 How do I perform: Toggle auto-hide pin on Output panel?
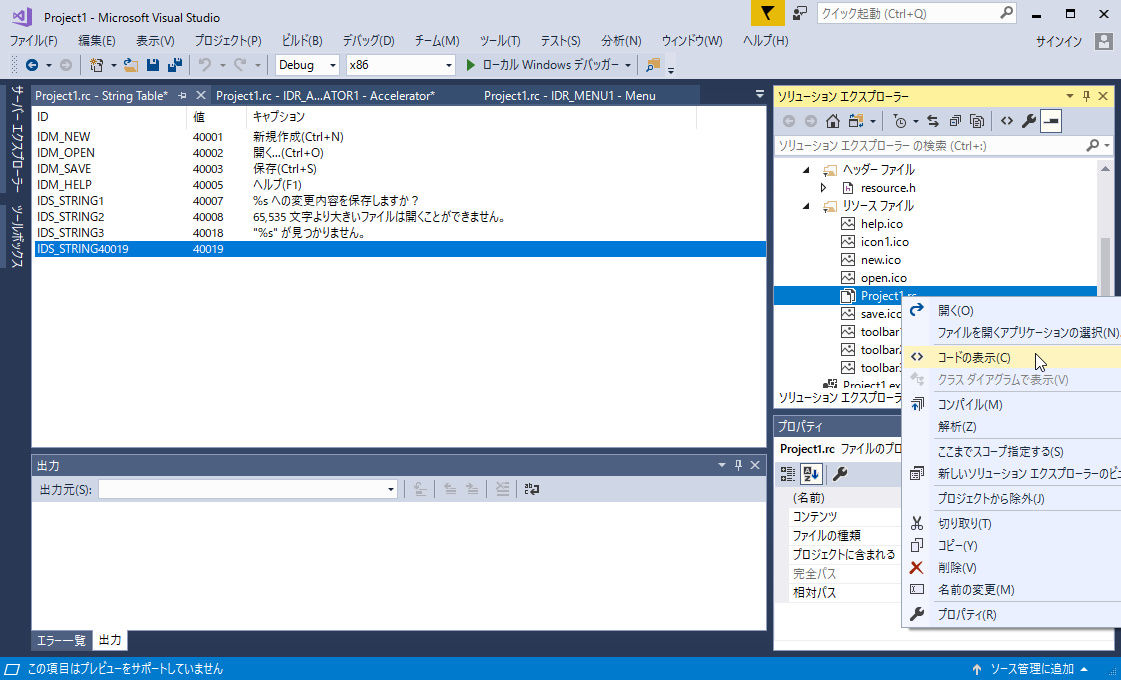[x=739, y=465]
